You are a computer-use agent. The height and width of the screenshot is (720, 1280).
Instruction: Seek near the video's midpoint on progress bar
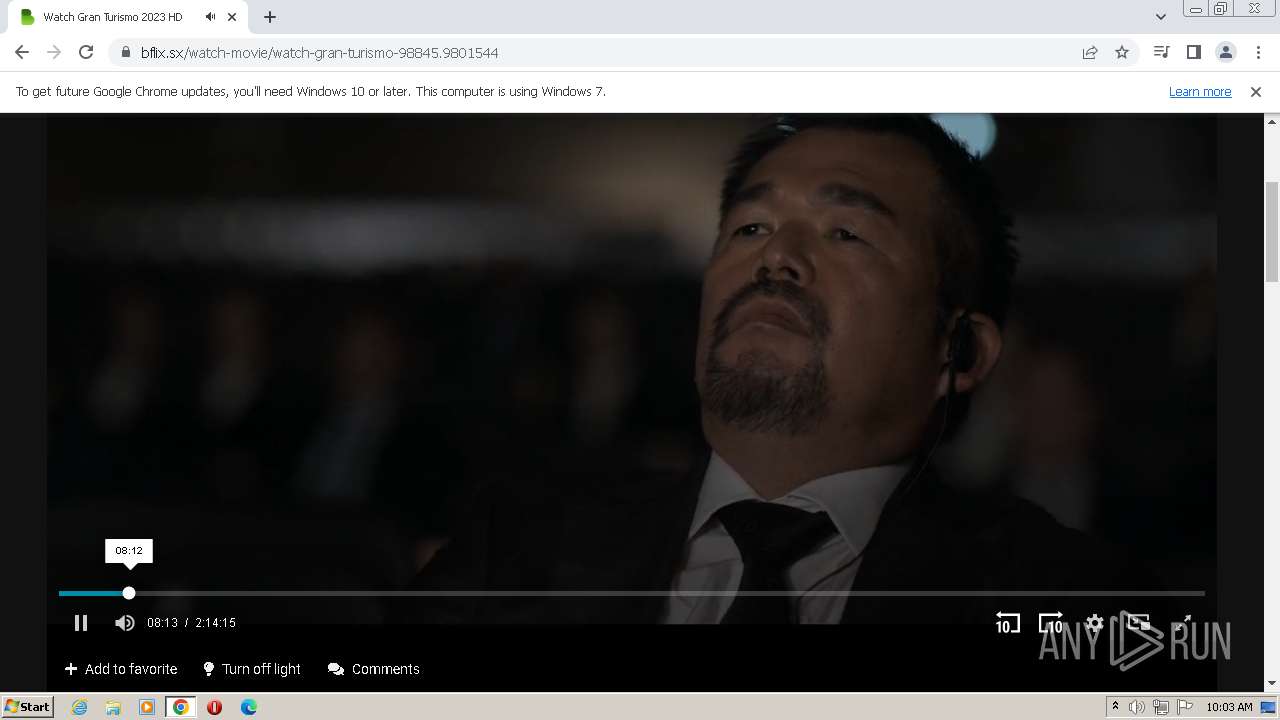632,593
